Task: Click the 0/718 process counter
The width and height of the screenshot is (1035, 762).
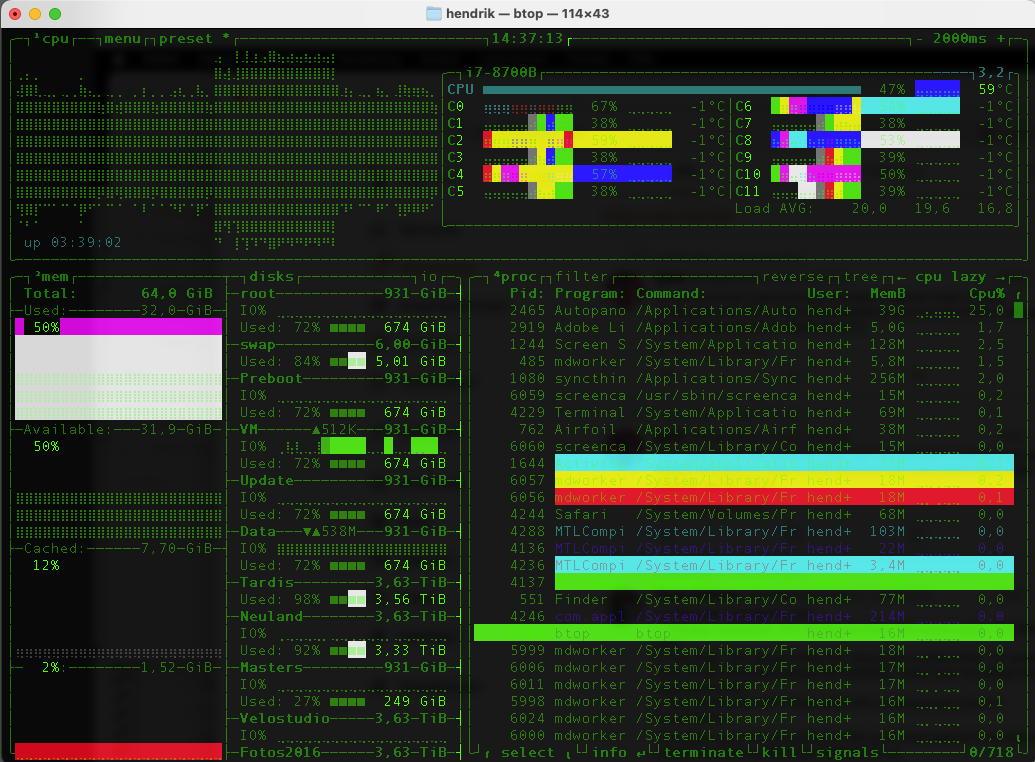Action: (x=991, y=752)
